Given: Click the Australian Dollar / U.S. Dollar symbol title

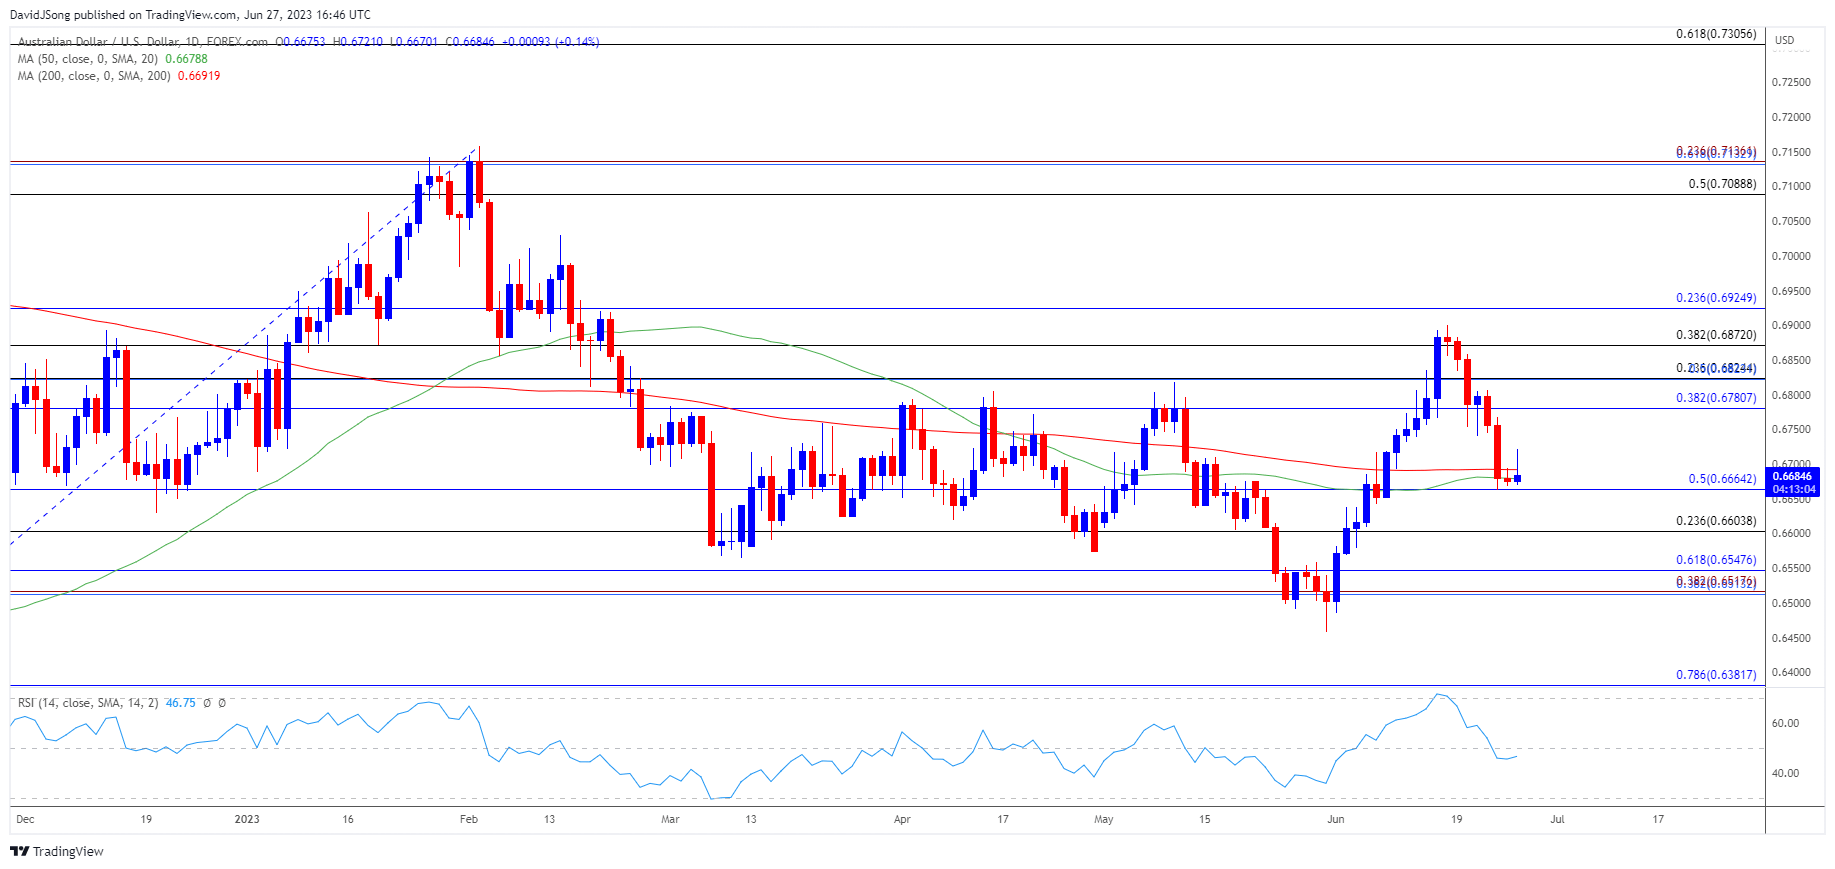Looking at the screenshot, I should click(143, 42).
